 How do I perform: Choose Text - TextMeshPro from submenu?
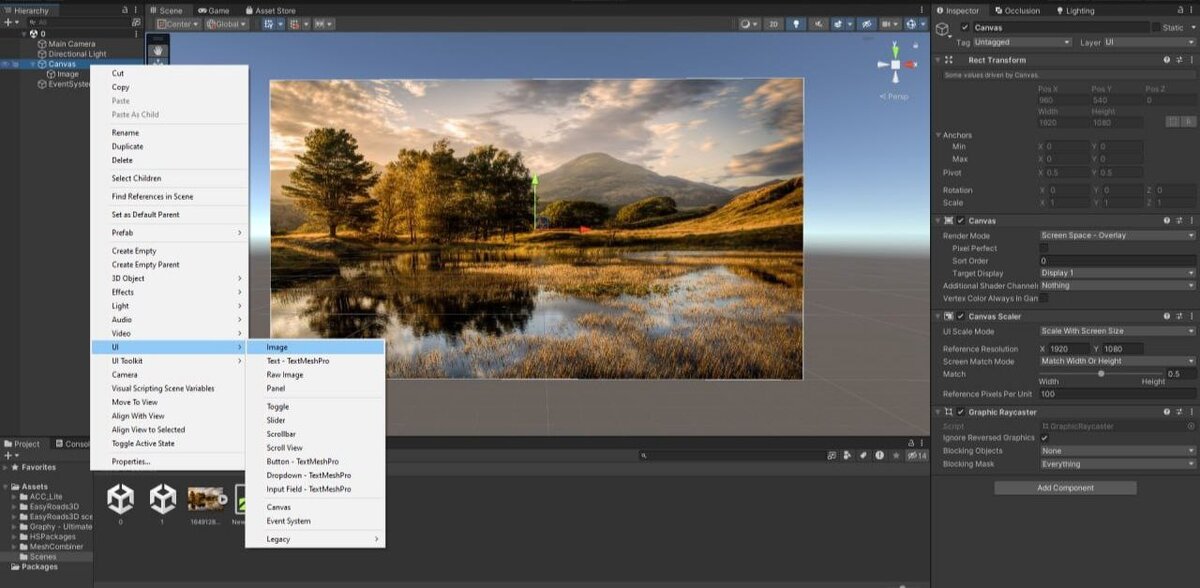[x=315, y=361]
